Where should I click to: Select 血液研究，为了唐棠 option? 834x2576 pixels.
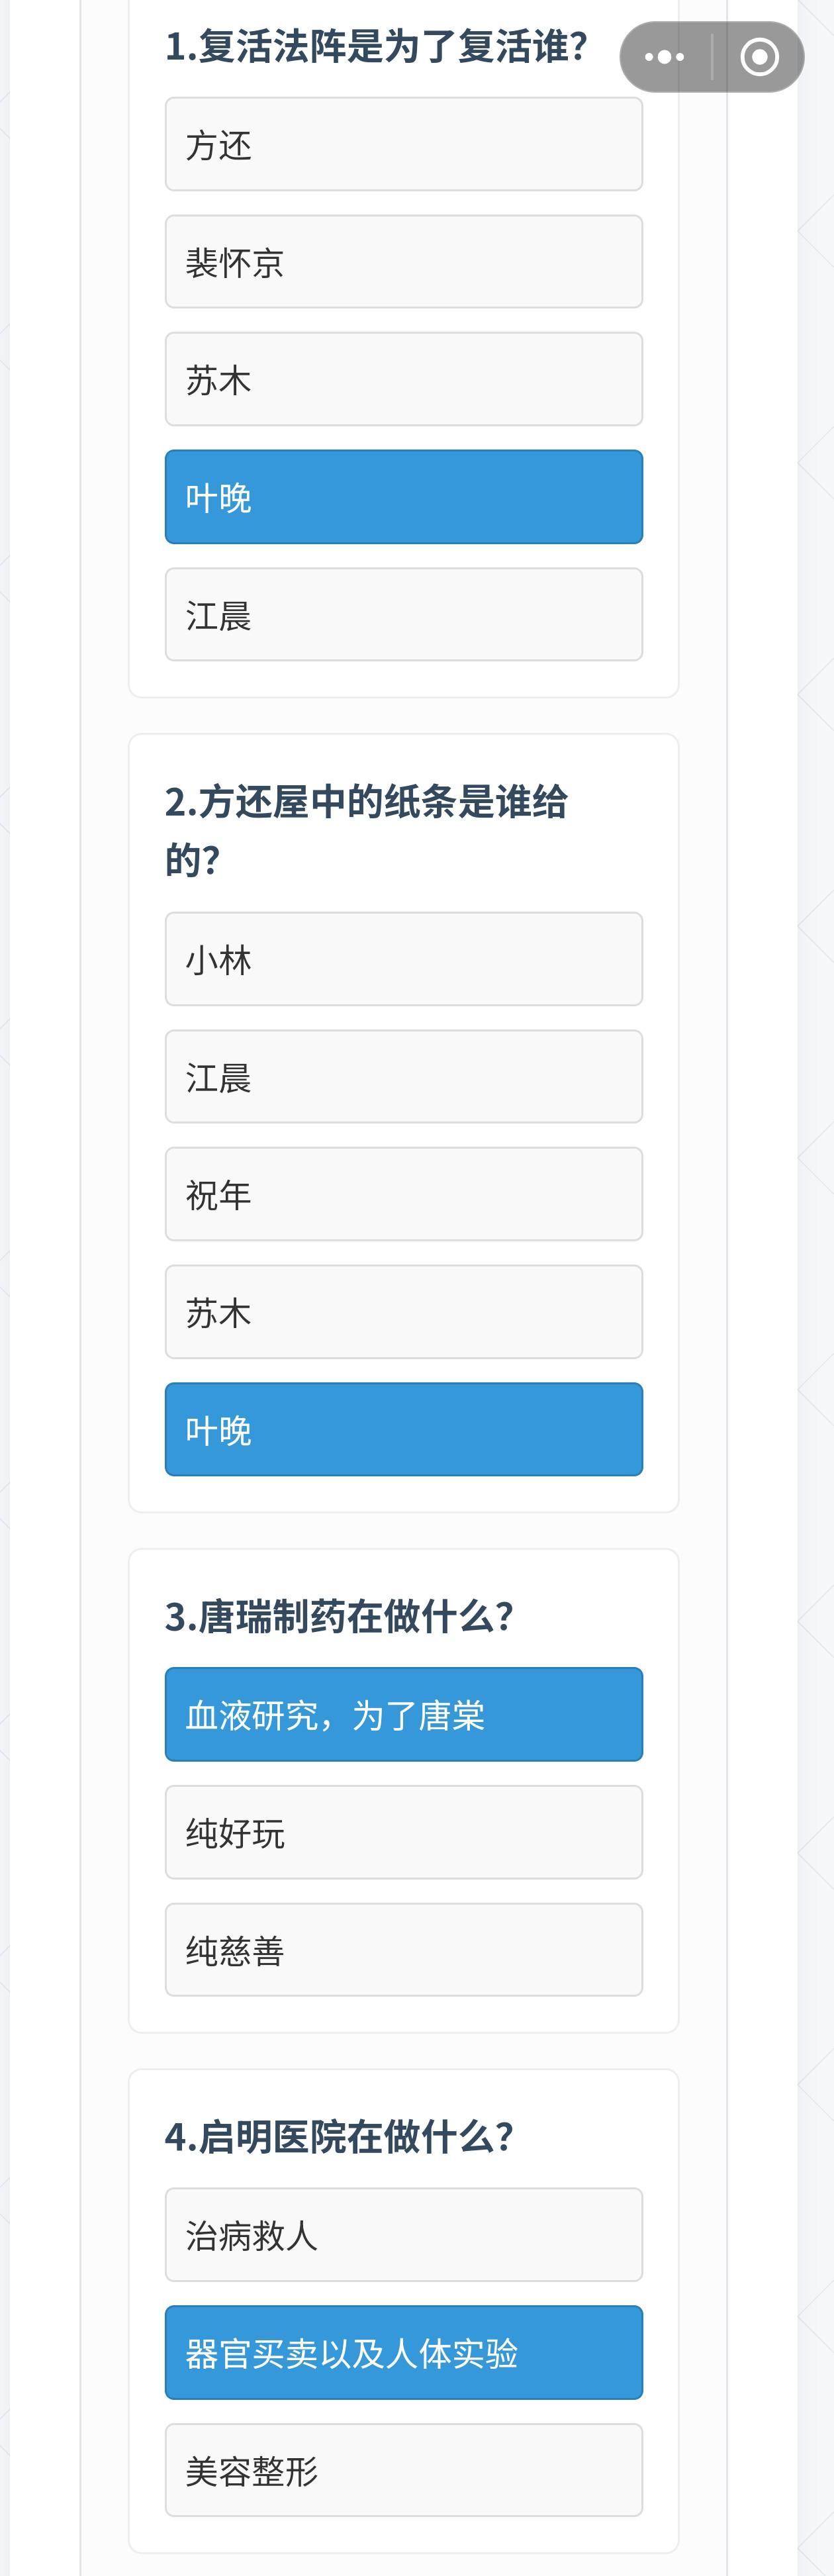(x=403, y=1714)
